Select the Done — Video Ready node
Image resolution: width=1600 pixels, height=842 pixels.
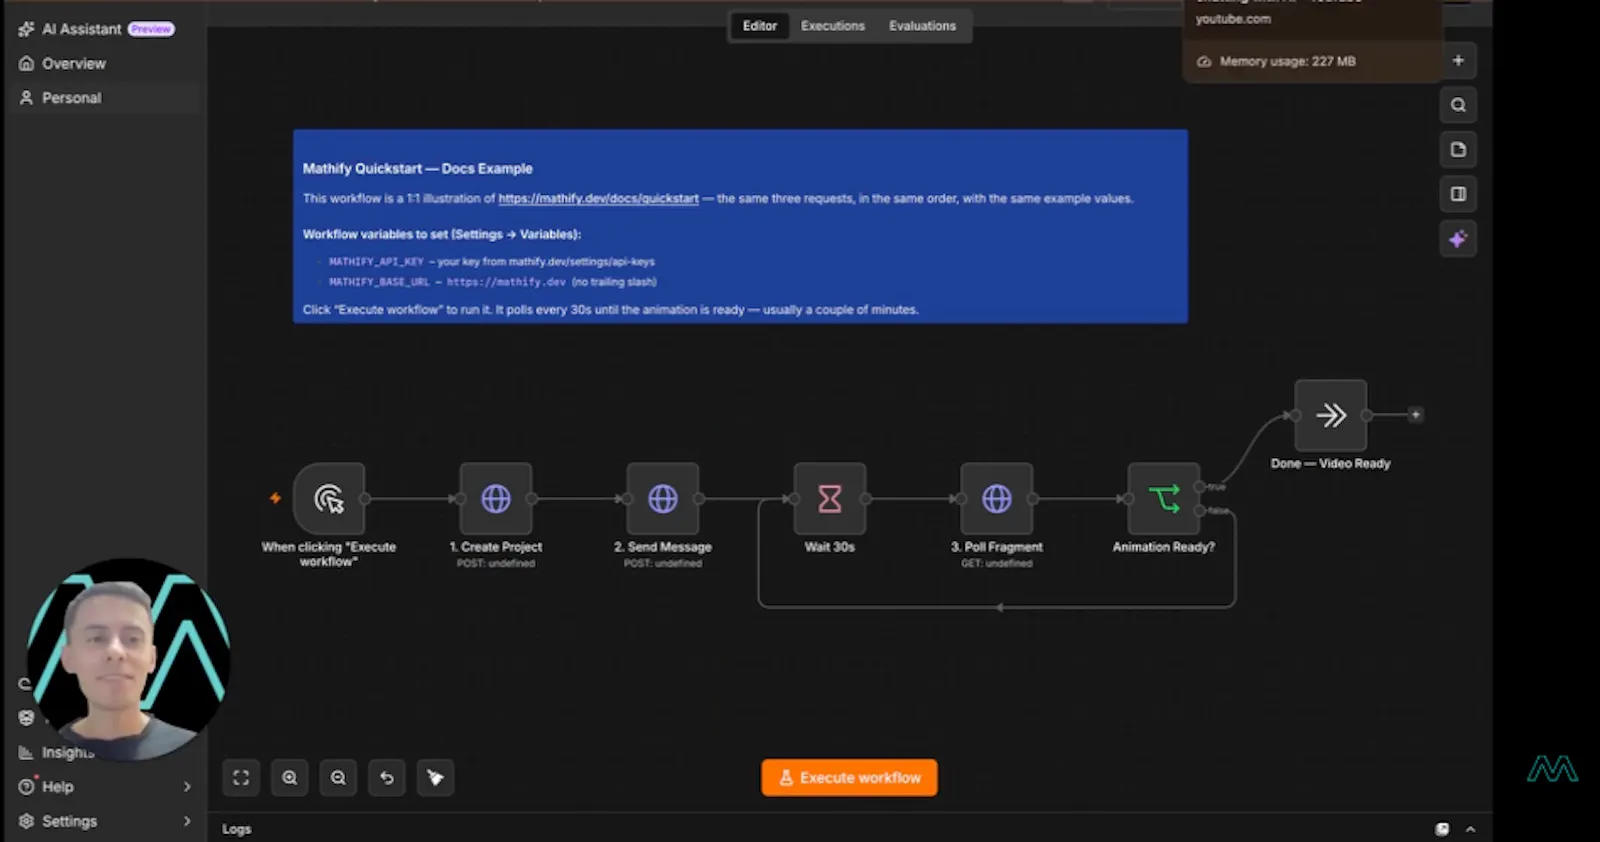coord(1331,415)
